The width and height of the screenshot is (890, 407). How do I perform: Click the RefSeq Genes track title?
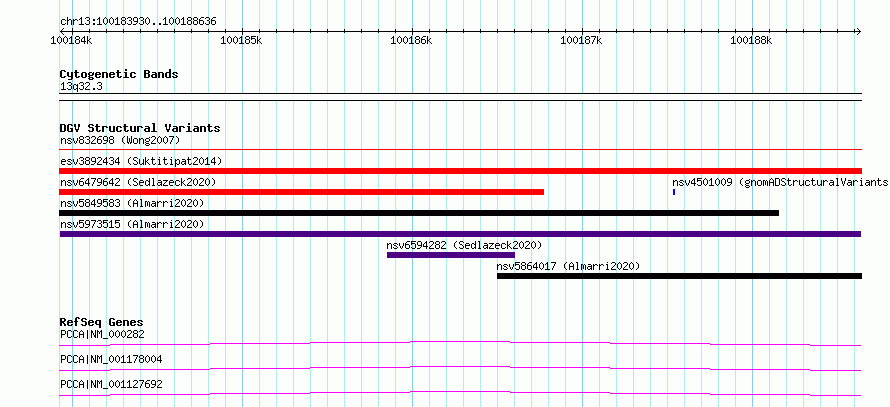click(101, 322)
